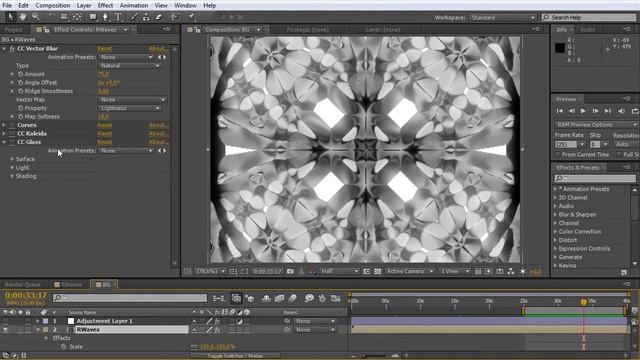This screenshot has width=640, height=360.
Task: Open About for CC Kaleida
Action: click(x=158, y=134)
